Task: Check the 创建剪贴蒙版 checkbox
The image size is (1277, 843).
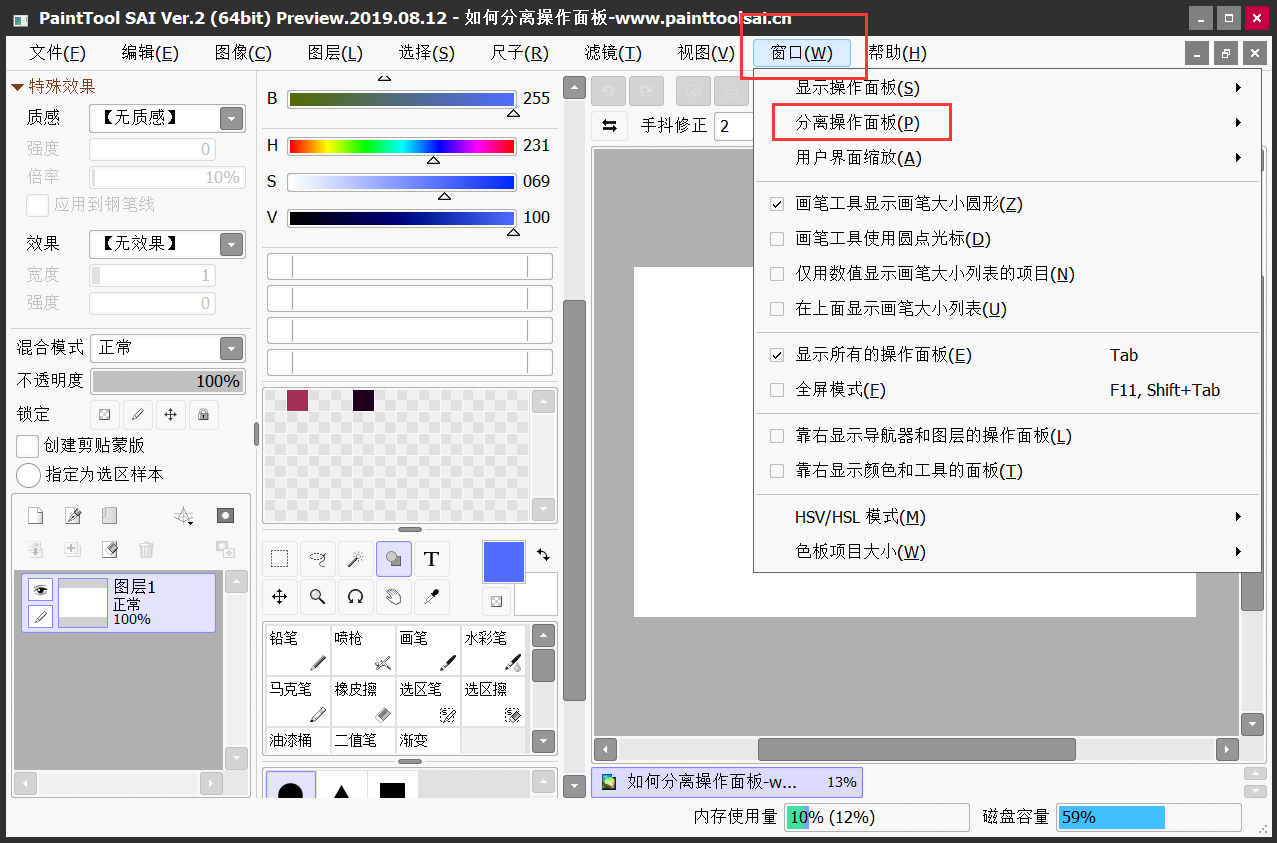Action: click(x=29, y=445)
